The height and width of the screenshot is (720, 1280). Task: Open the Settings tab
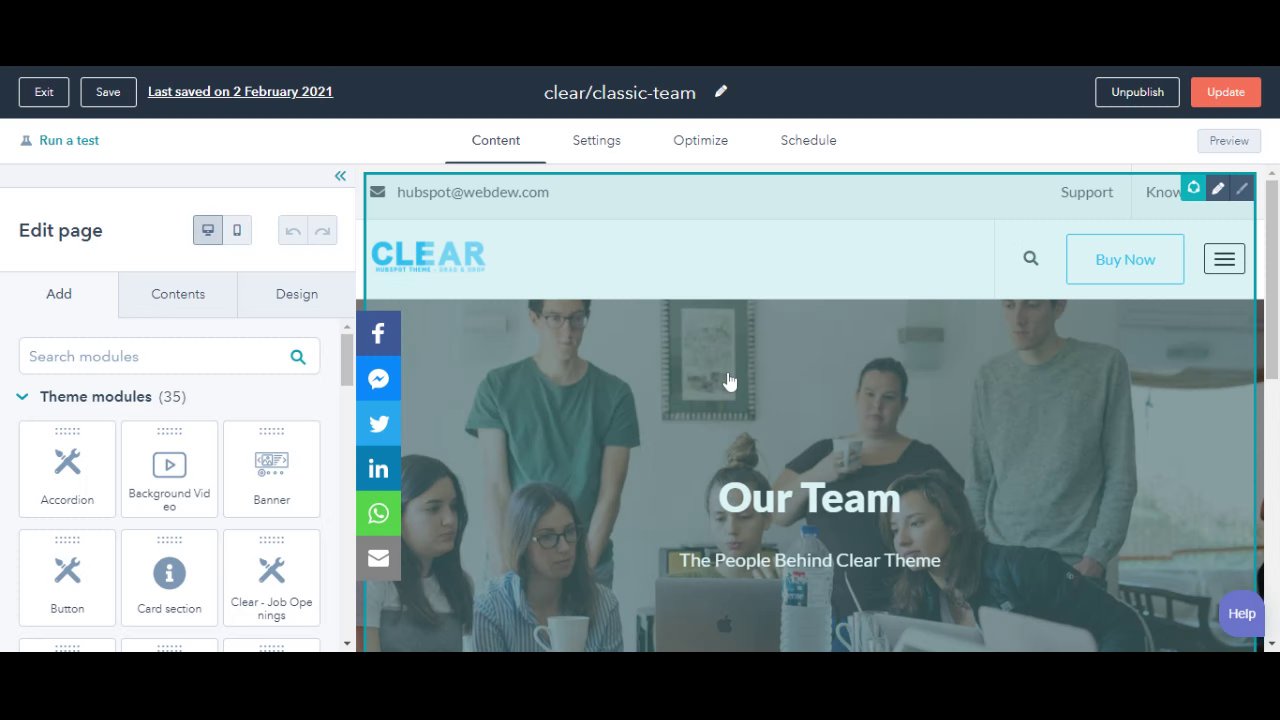pos(597,140)
